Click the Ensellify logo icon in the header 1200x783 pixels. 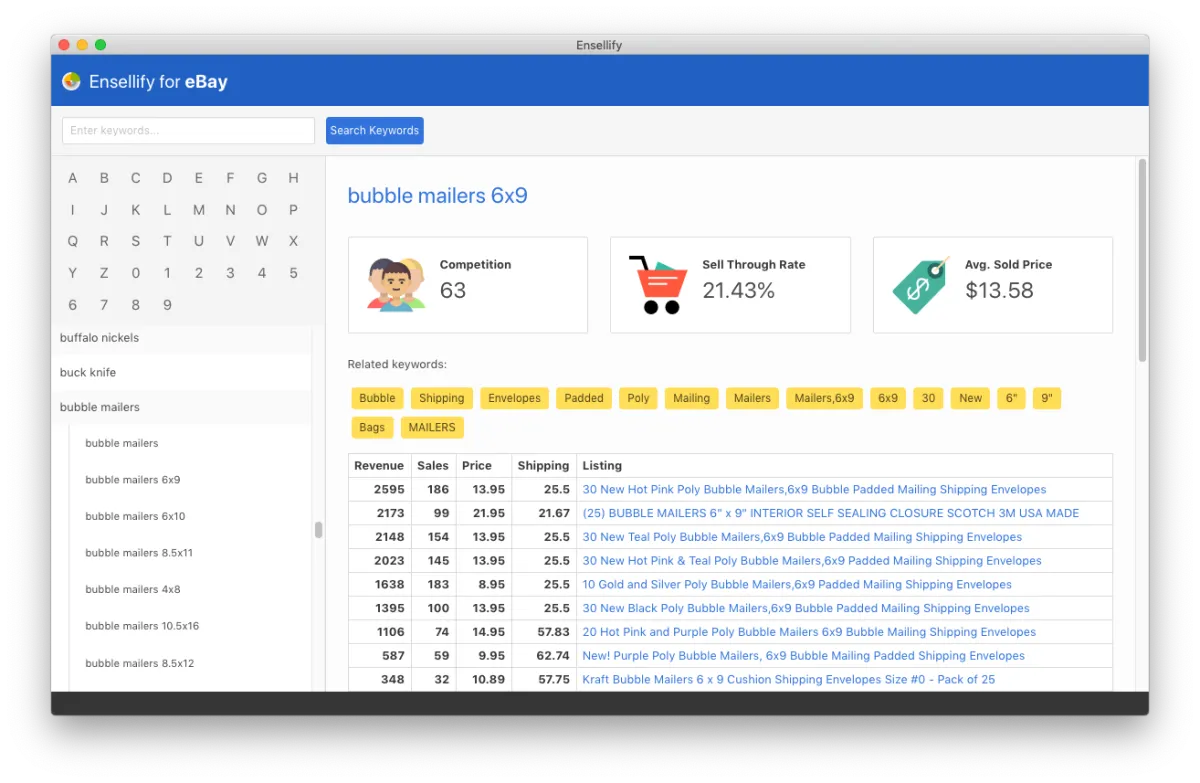71,81
